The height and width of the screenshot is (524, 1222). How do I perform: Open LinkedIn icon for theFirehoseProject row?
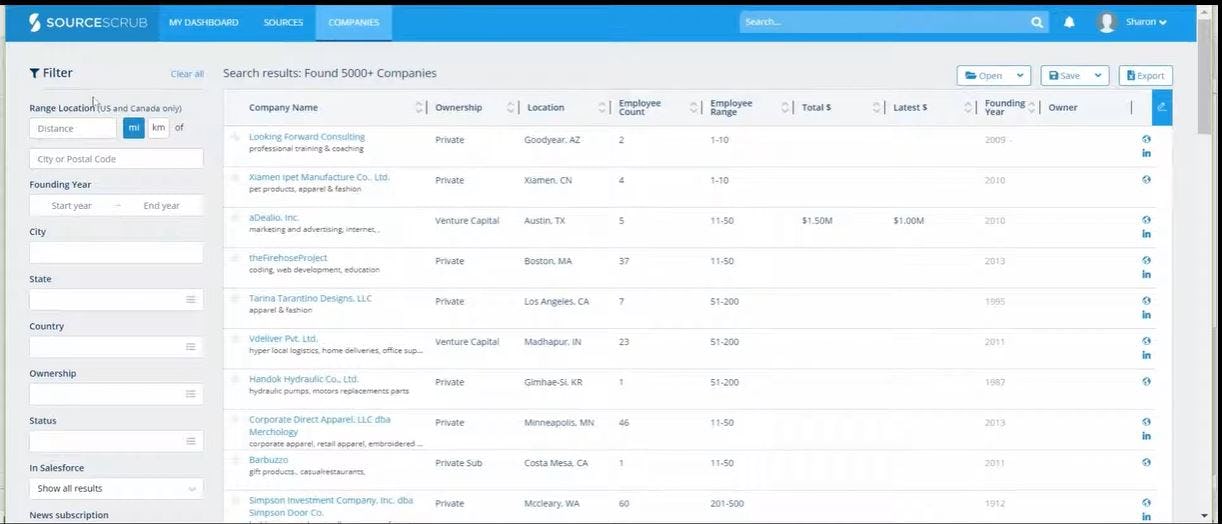pyautogui.click(x=1146, y=274)
